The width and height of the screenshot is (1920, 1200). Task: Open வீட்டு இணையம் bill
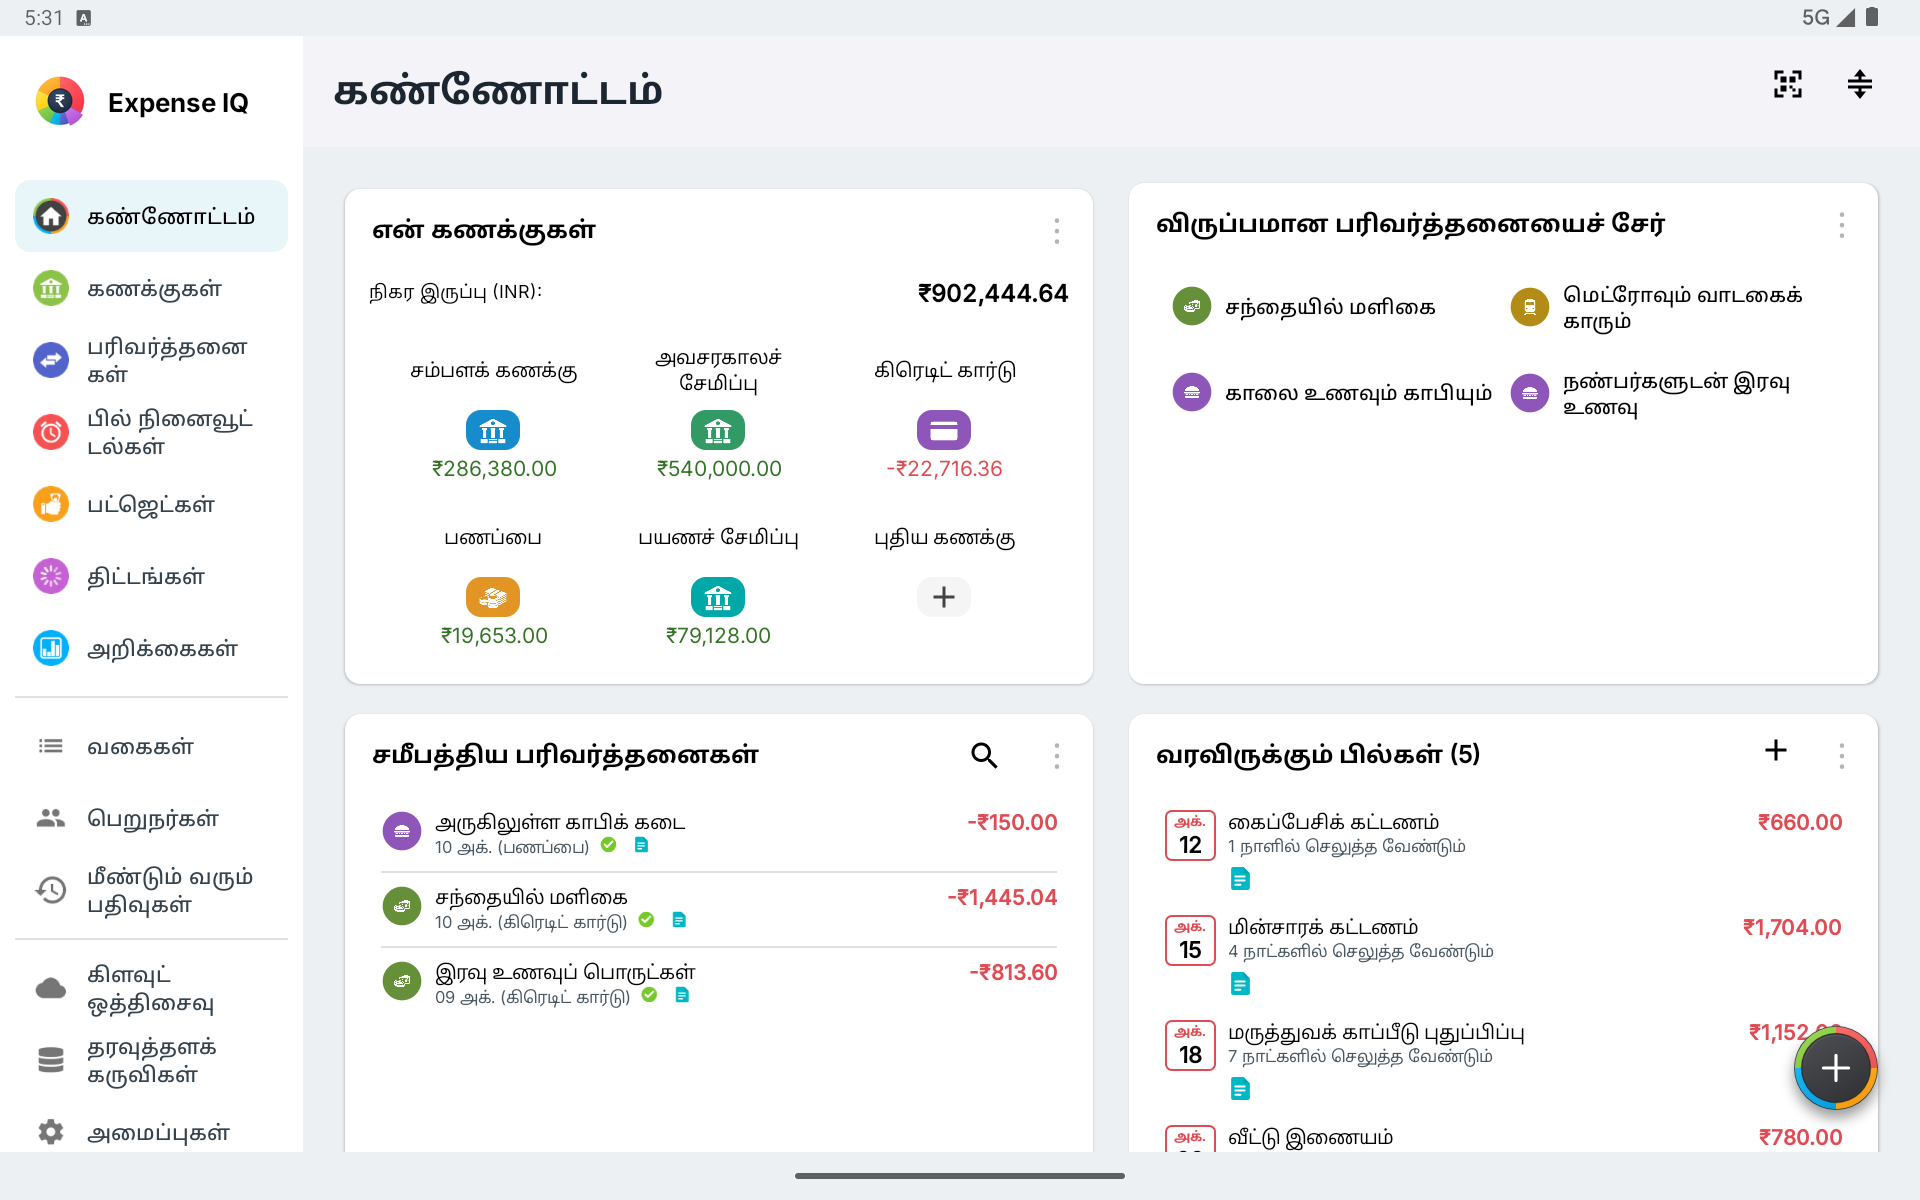tap(1503, 1137)
